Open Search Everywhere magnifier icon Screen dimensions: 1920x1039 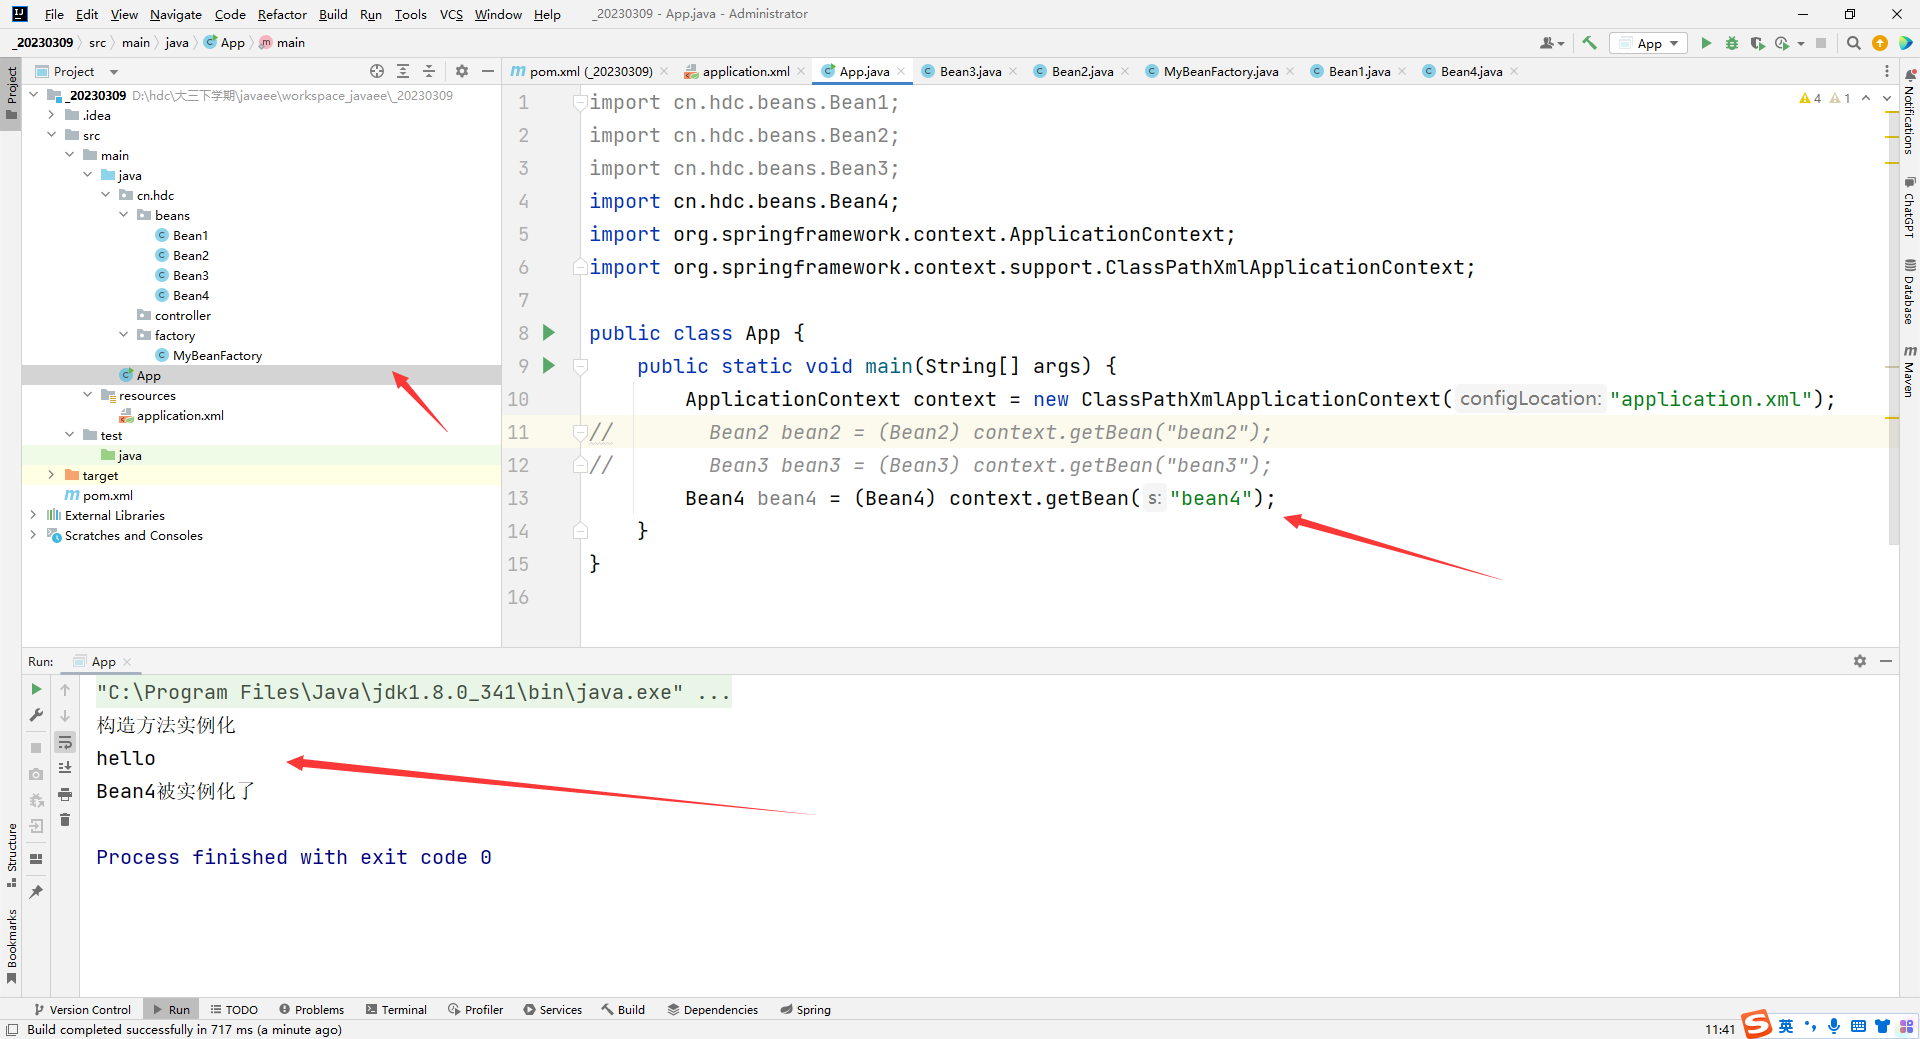pyautogui.click(x=1853, y=43)
